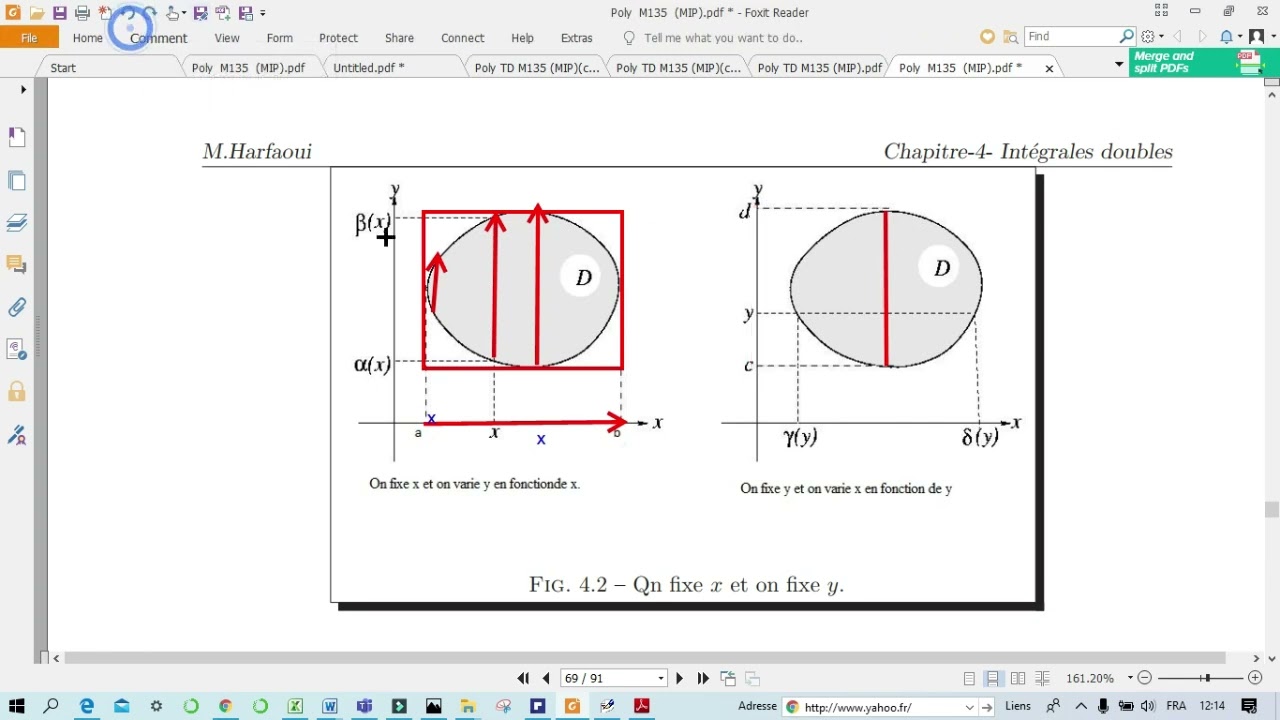Switch to single page view
This screenshot has height=720, width=1280.
click(x=969, y=678)
